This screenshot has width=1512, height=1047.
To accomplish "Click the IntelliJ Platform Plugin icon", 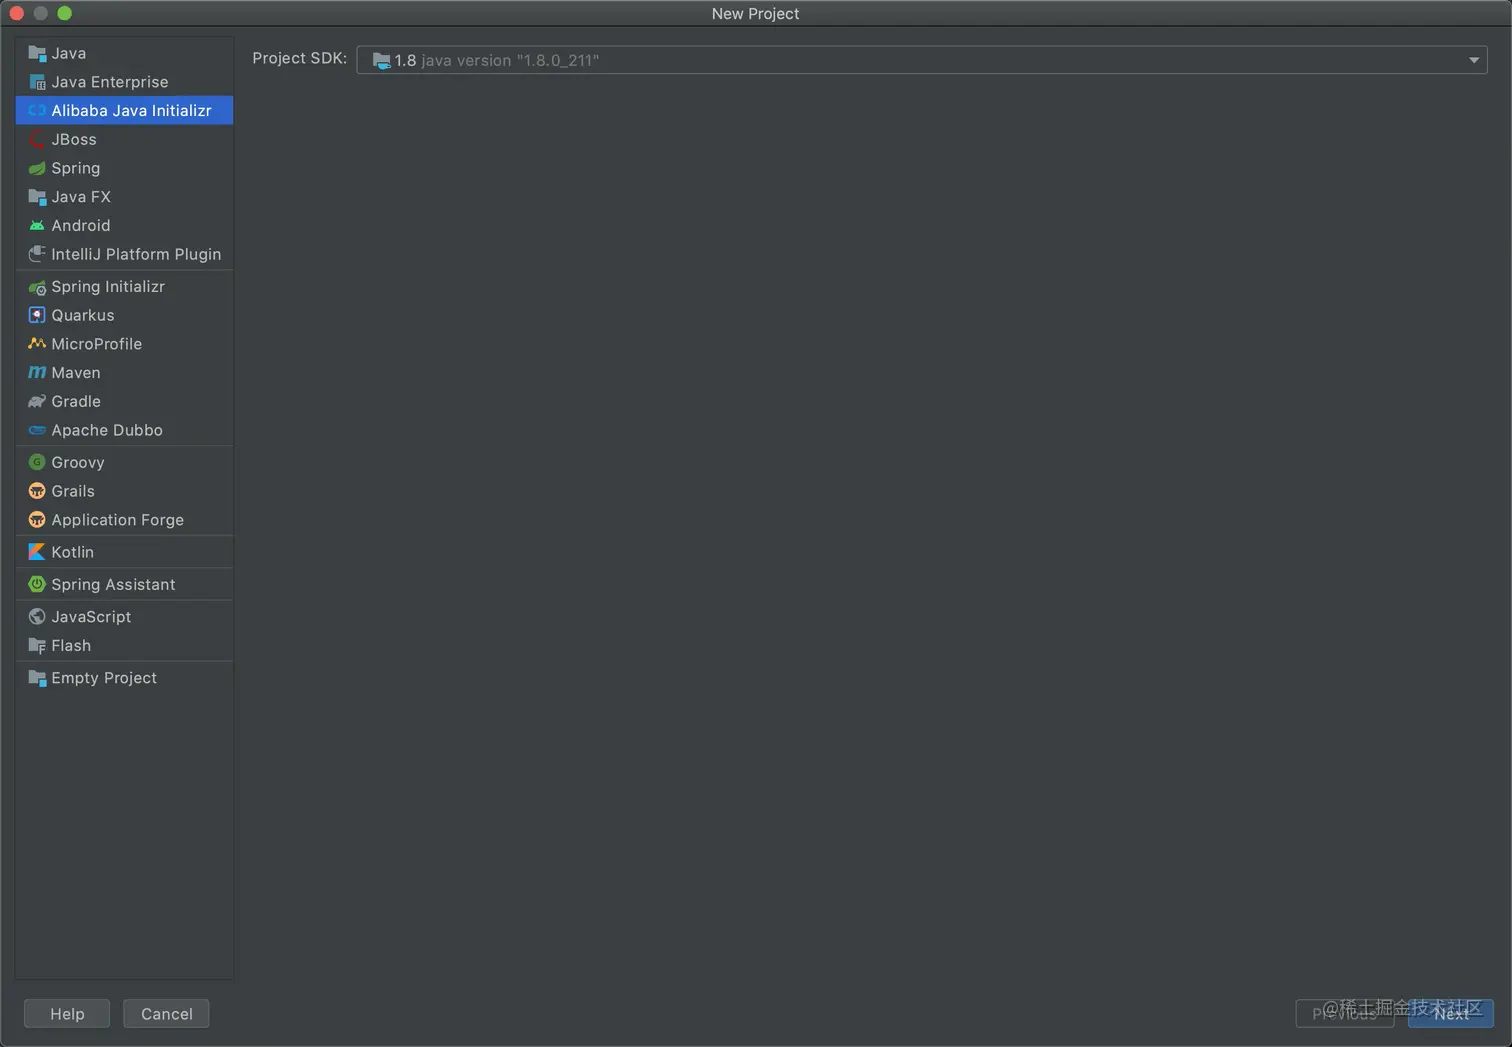I will [37, 254].
